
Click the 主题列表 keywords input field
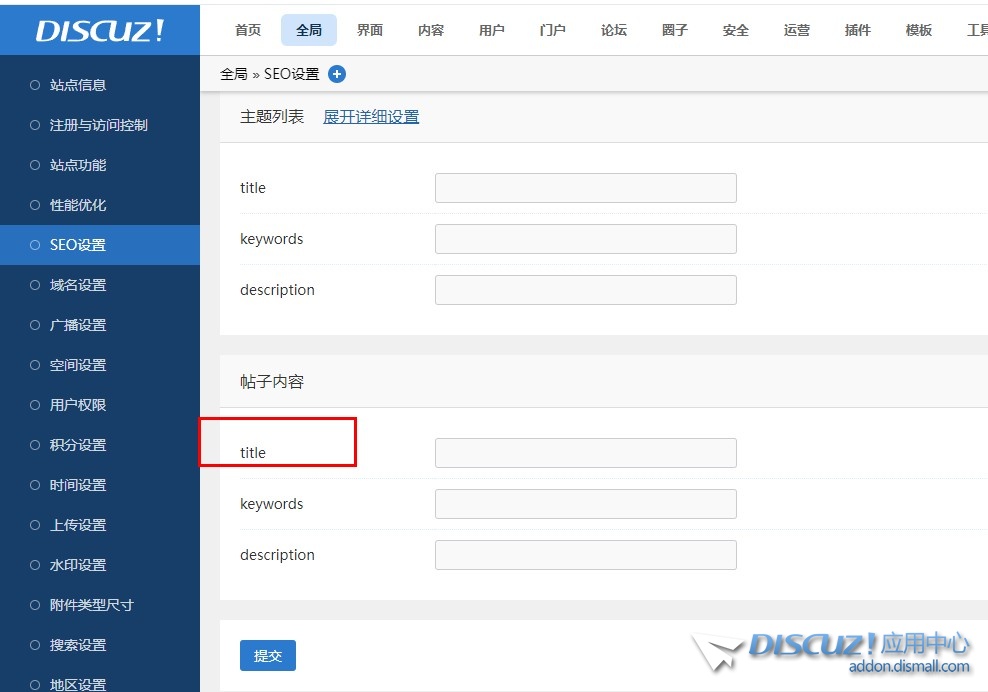585,239
